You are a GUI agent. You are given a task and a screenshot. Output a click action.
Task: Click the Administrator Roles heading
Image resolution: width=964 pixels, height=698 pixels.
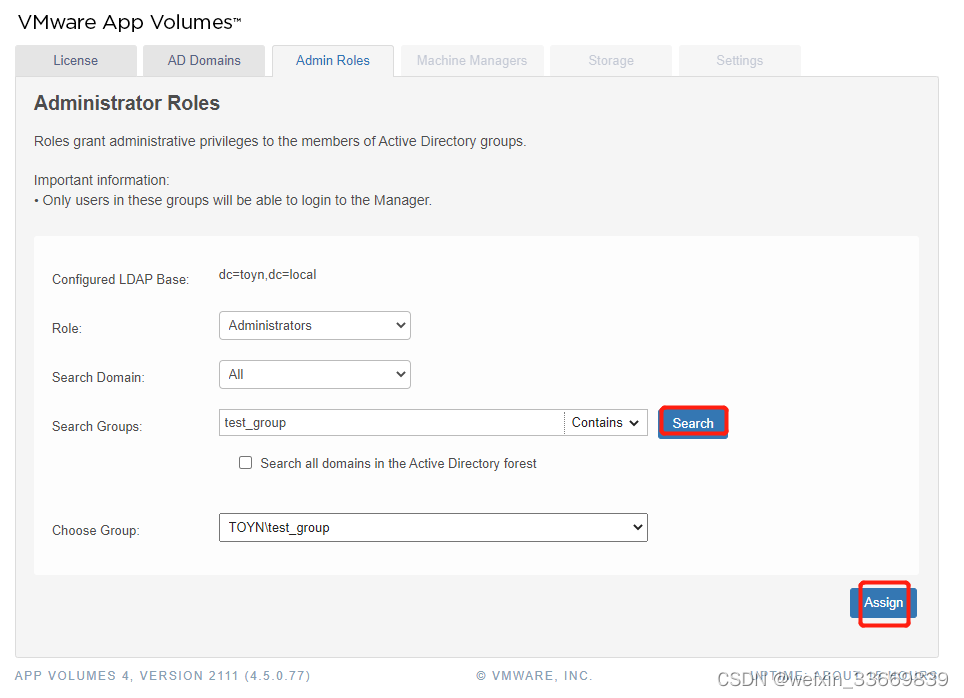[127, 103]
